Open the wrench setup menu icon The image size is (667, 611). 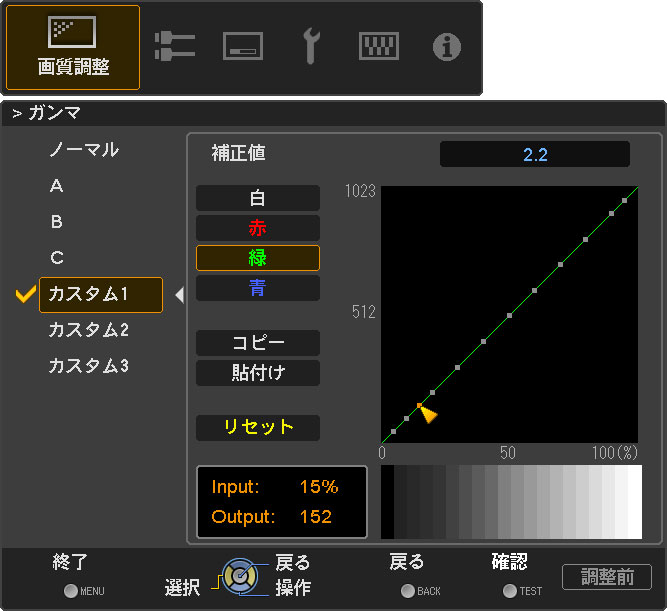pos(311,46)
